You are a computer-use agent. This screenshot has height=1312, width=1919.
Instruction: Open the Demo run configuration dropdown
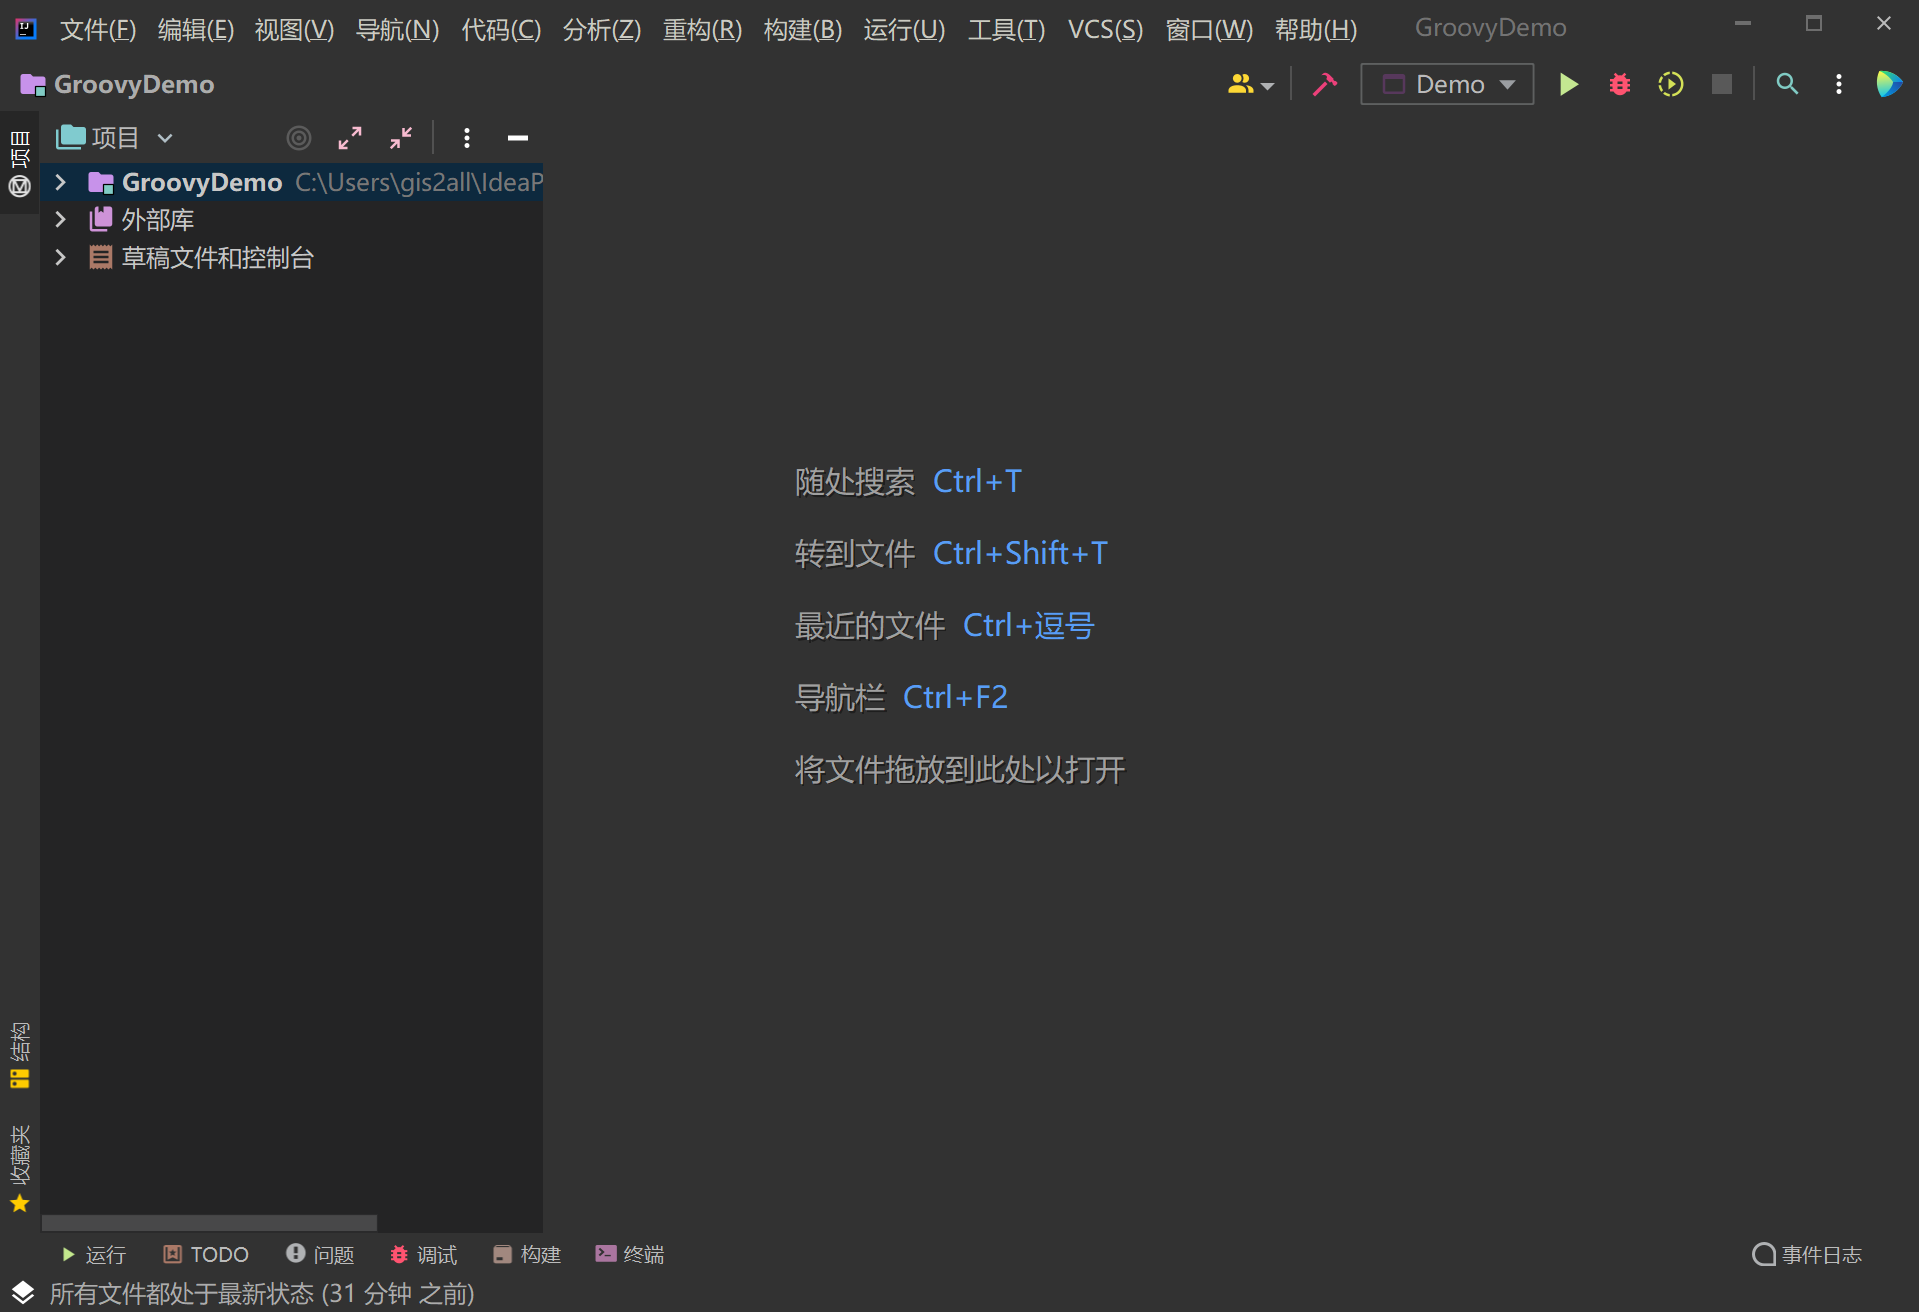(x=1447, y=85)
